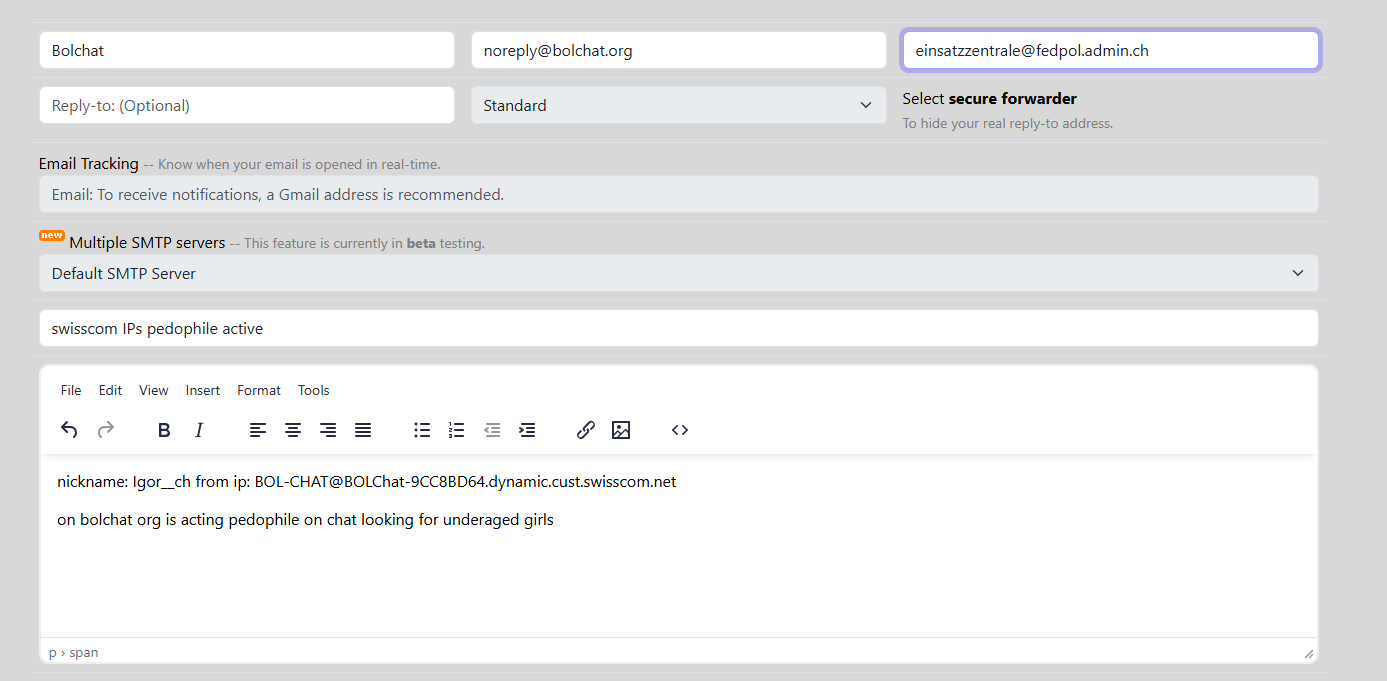Insert a bullet list
The image size is (1387, 681).
point(422,430)
